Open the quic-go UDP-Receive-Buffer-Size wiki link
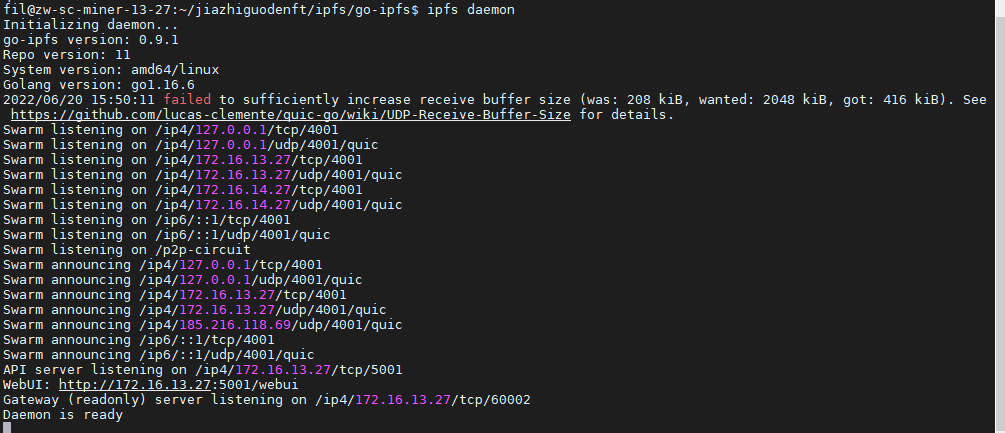Viewport: 1005px width, 433px height. (x=290, y=115)
